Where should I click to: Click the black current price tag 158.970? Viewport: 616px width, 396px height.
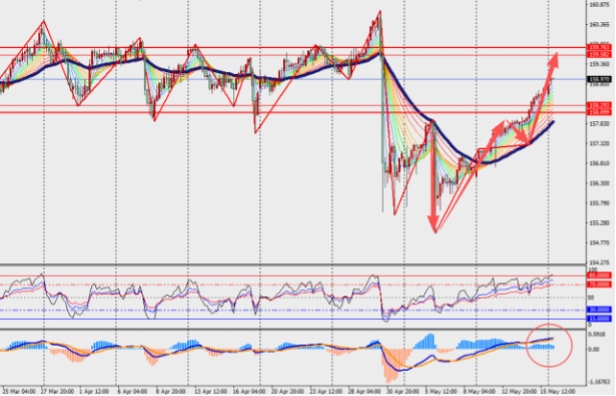coord(599,79)
